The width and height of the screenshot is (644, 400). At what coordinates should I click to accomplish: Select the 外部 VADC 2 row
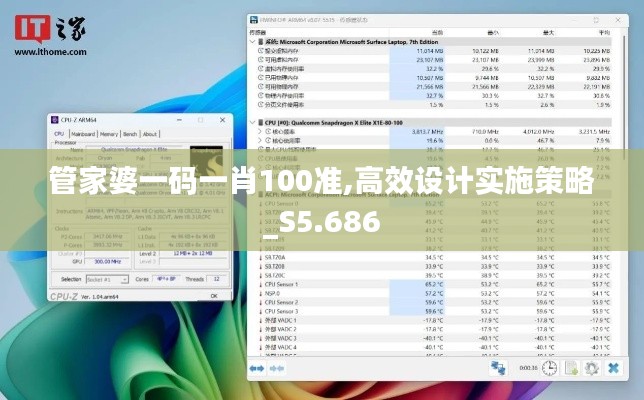(435, 329)
